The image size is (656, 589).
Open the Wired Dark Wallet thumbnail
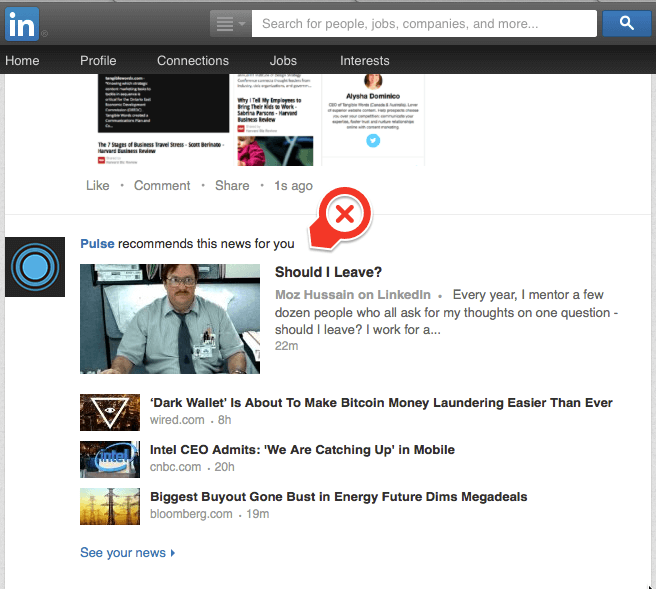(x=110, y=411)
